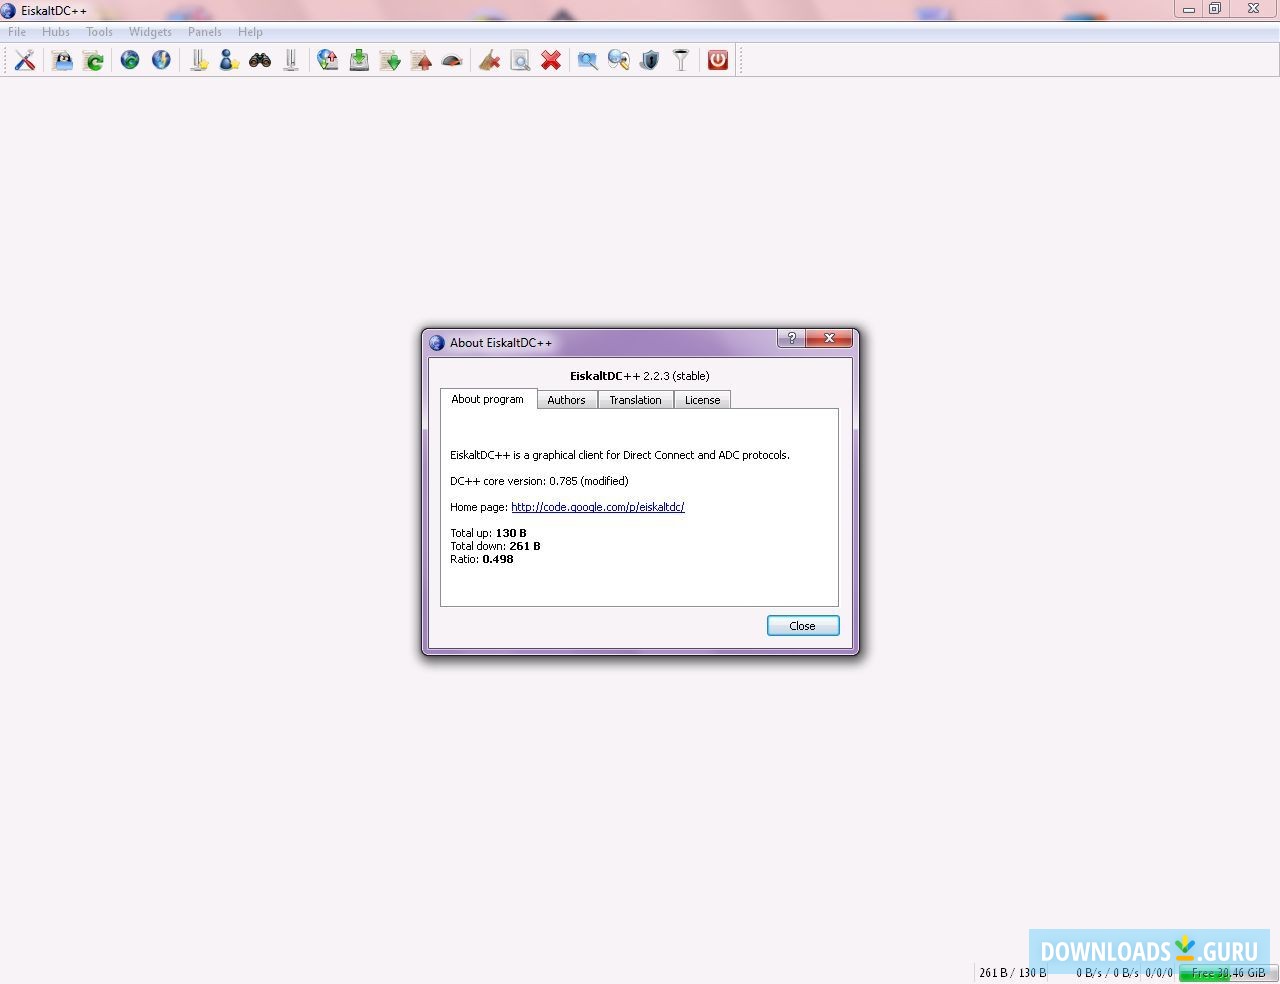Click the DC++ core version: 0.785 text
Image resolution: width=1280 pixels, height=984 pixels.
click(x=539, y=481)
